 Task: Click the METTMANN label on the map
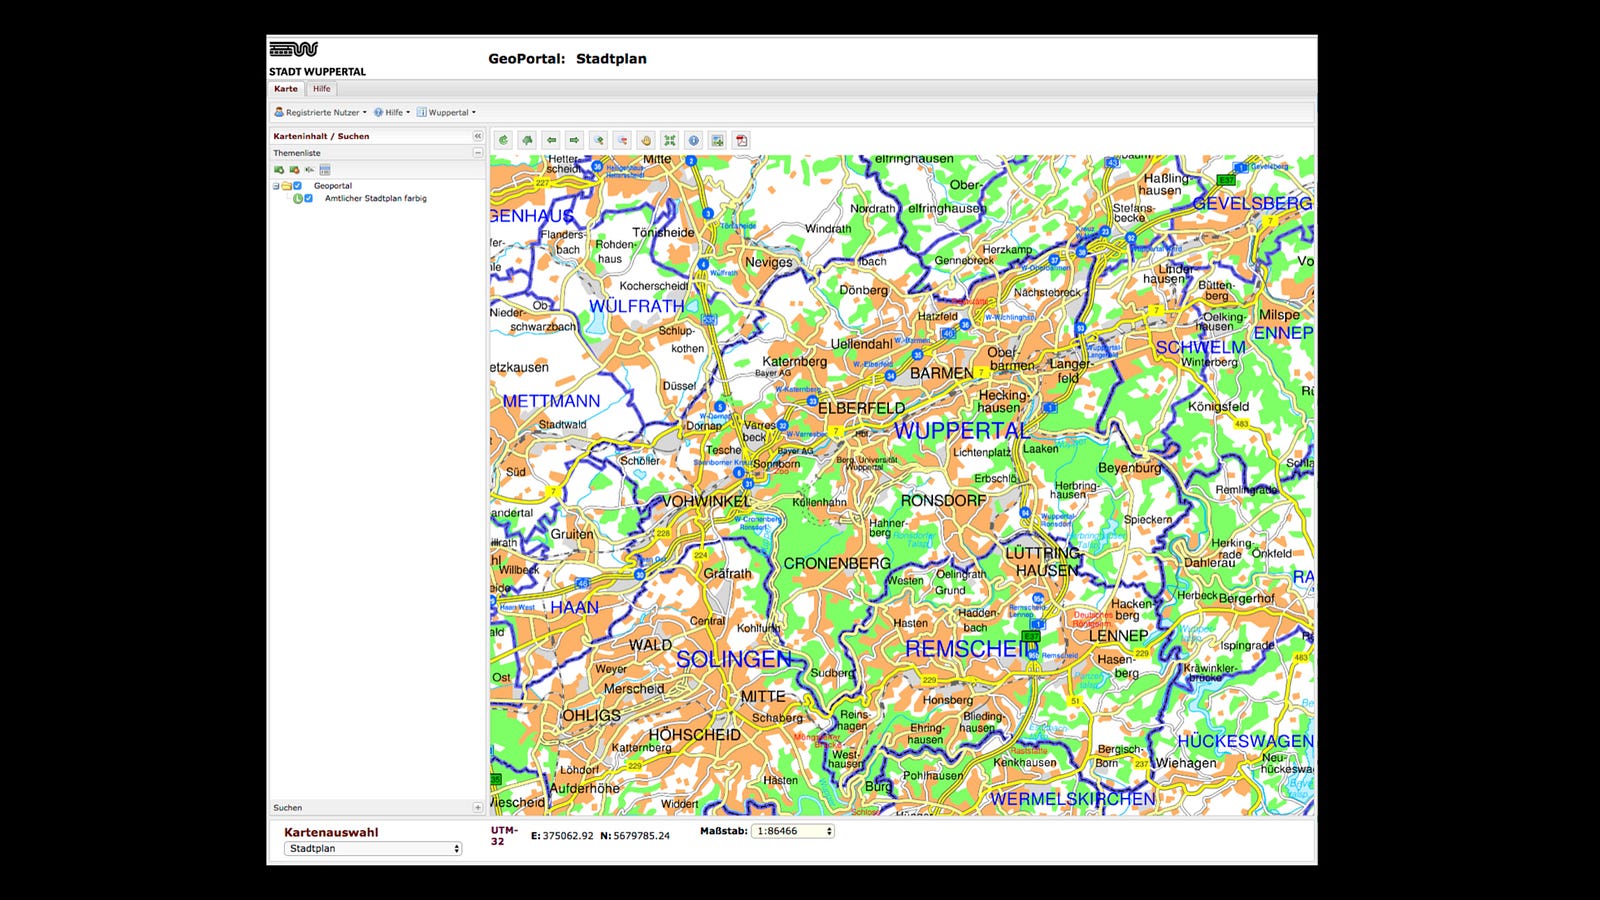tap(551, 401)
